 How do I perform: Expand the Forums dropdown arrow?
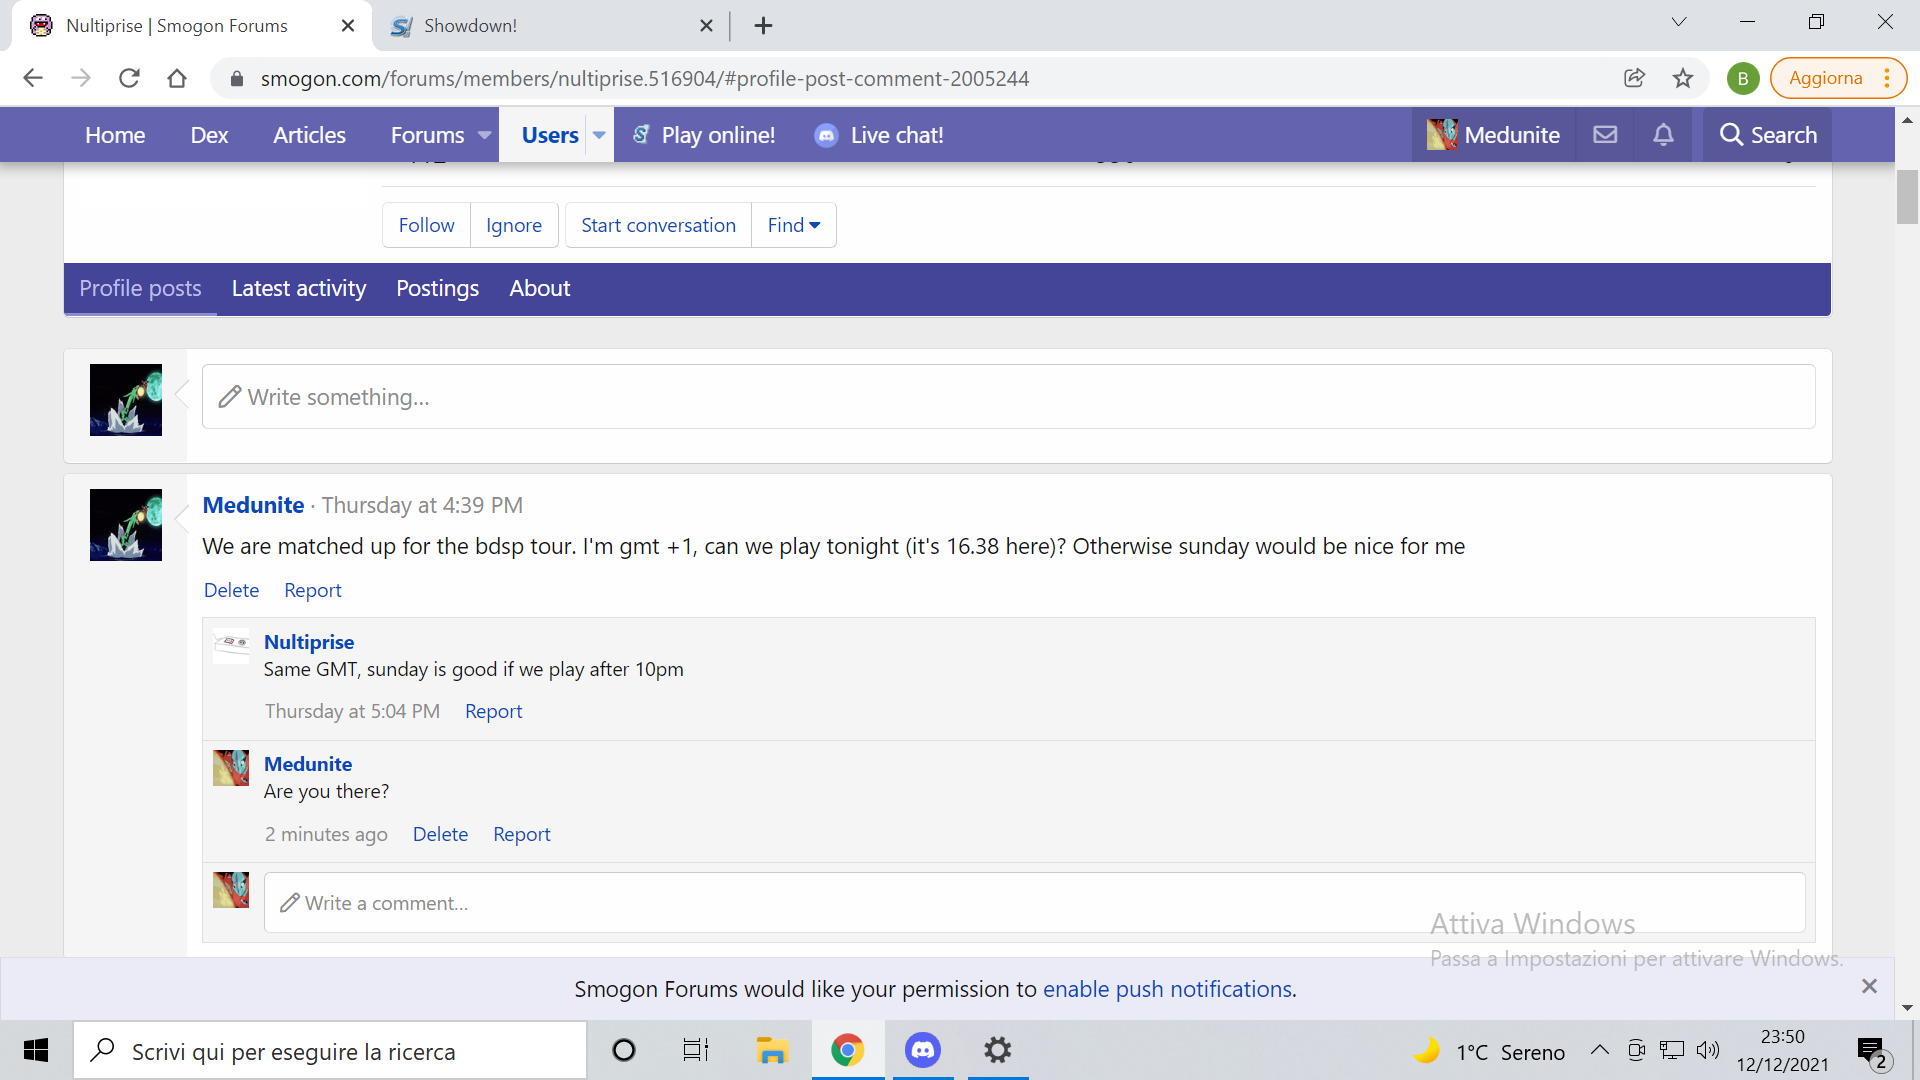coord(485,135)
